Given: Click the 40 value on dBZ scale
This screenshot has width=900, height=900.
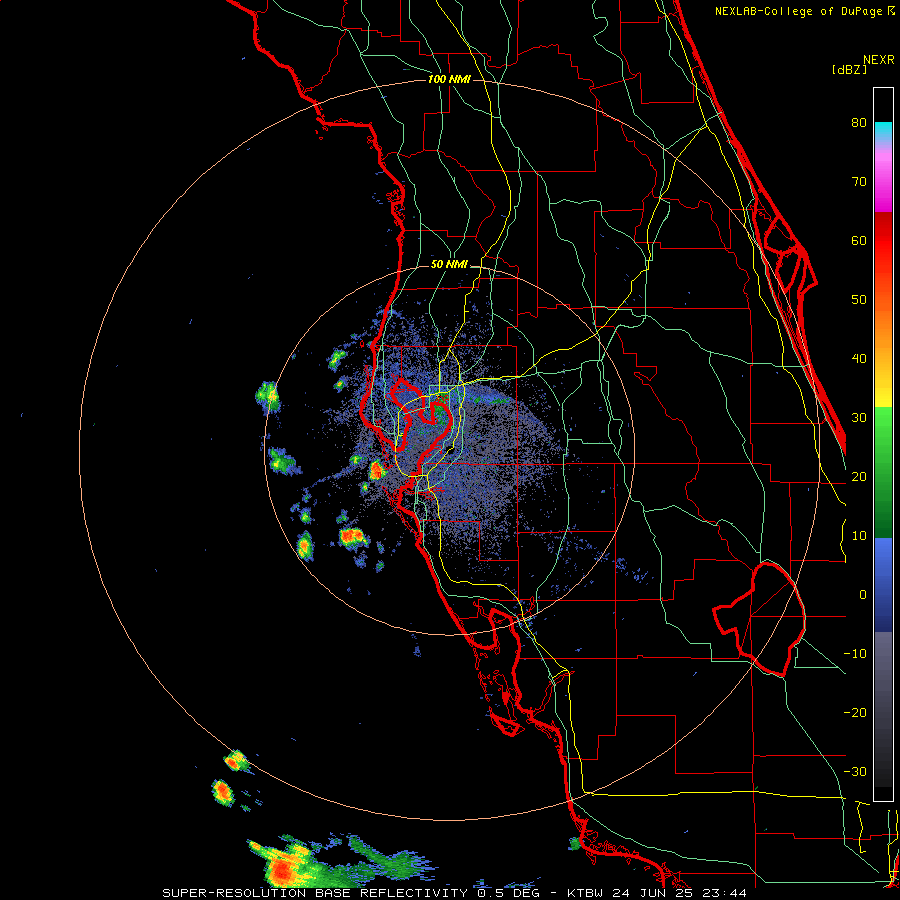Looking at the screenshot, I should (859, 359).
